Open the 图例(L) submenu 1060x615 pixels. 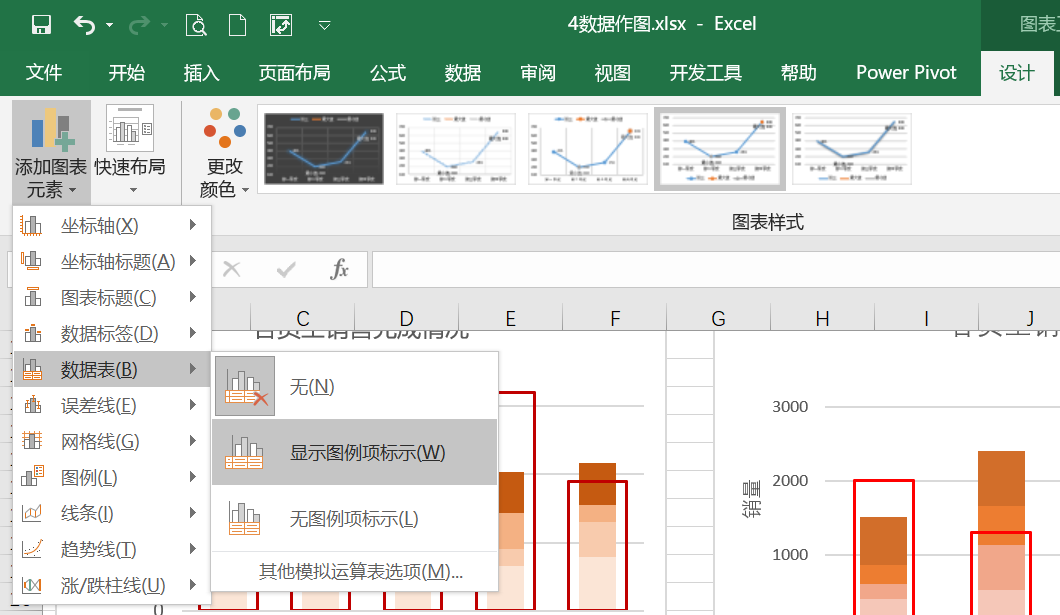click(x=112, y=477)
